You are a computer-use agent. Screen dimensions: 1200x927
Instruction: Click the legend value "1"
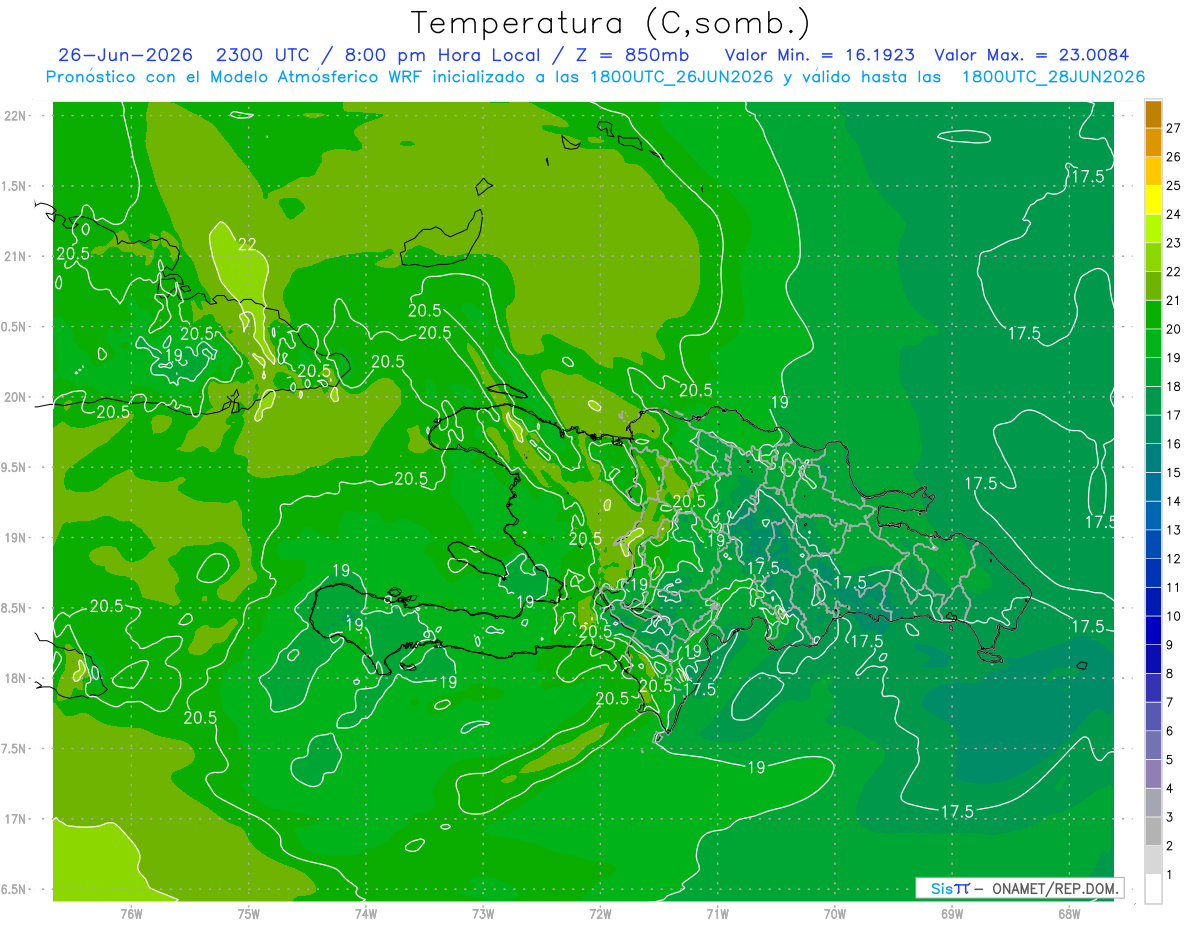point(1170,875)
